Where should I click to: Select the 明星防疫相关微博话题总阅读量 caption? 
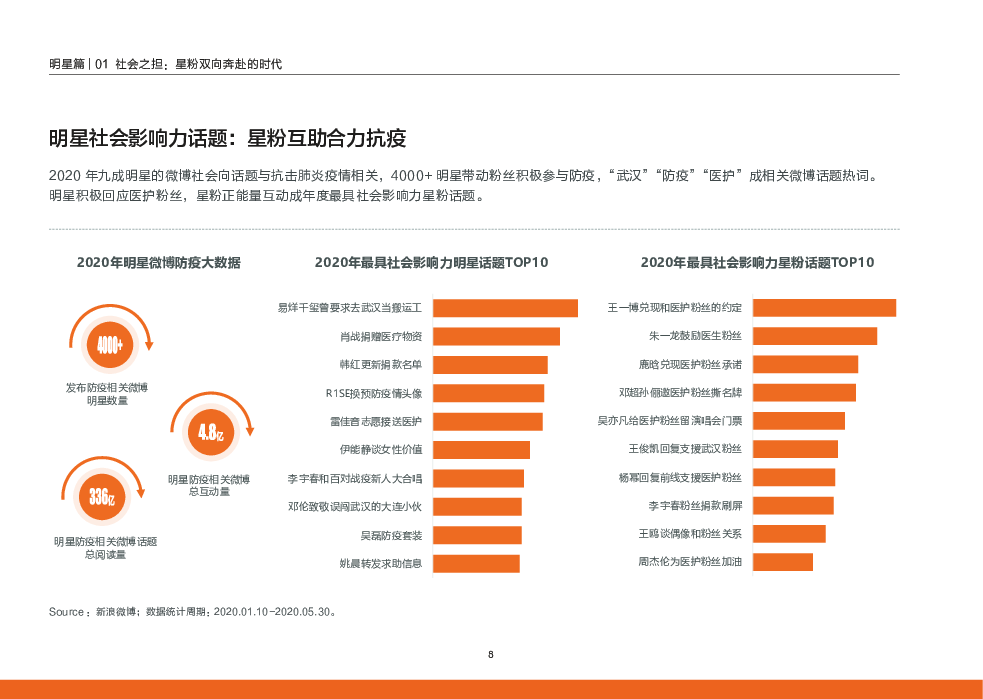click(105, 548)
